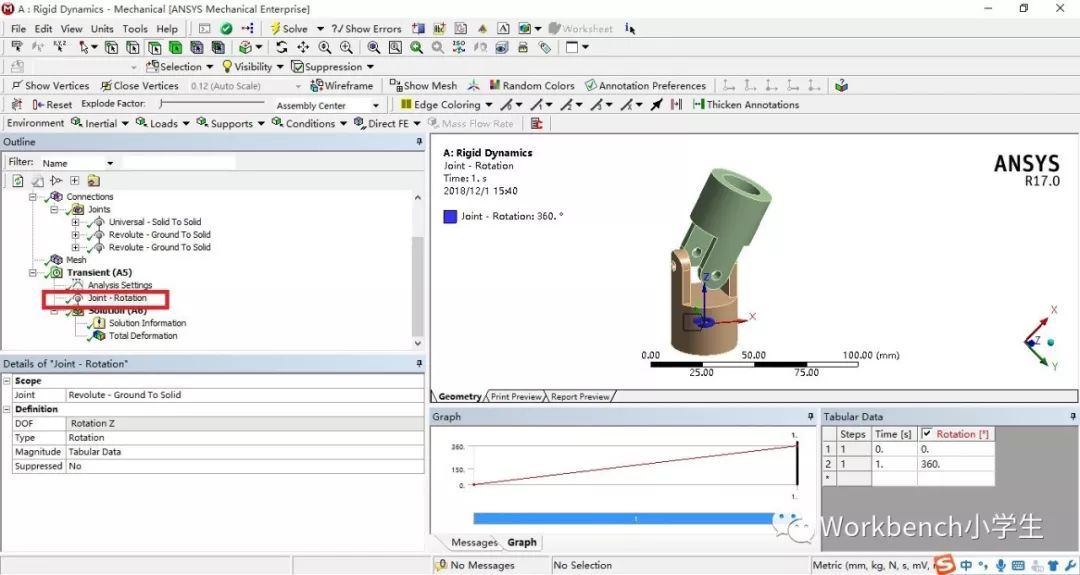Pin the Details panel
This screenshot has height=575, width=1080.
(419, 364)
